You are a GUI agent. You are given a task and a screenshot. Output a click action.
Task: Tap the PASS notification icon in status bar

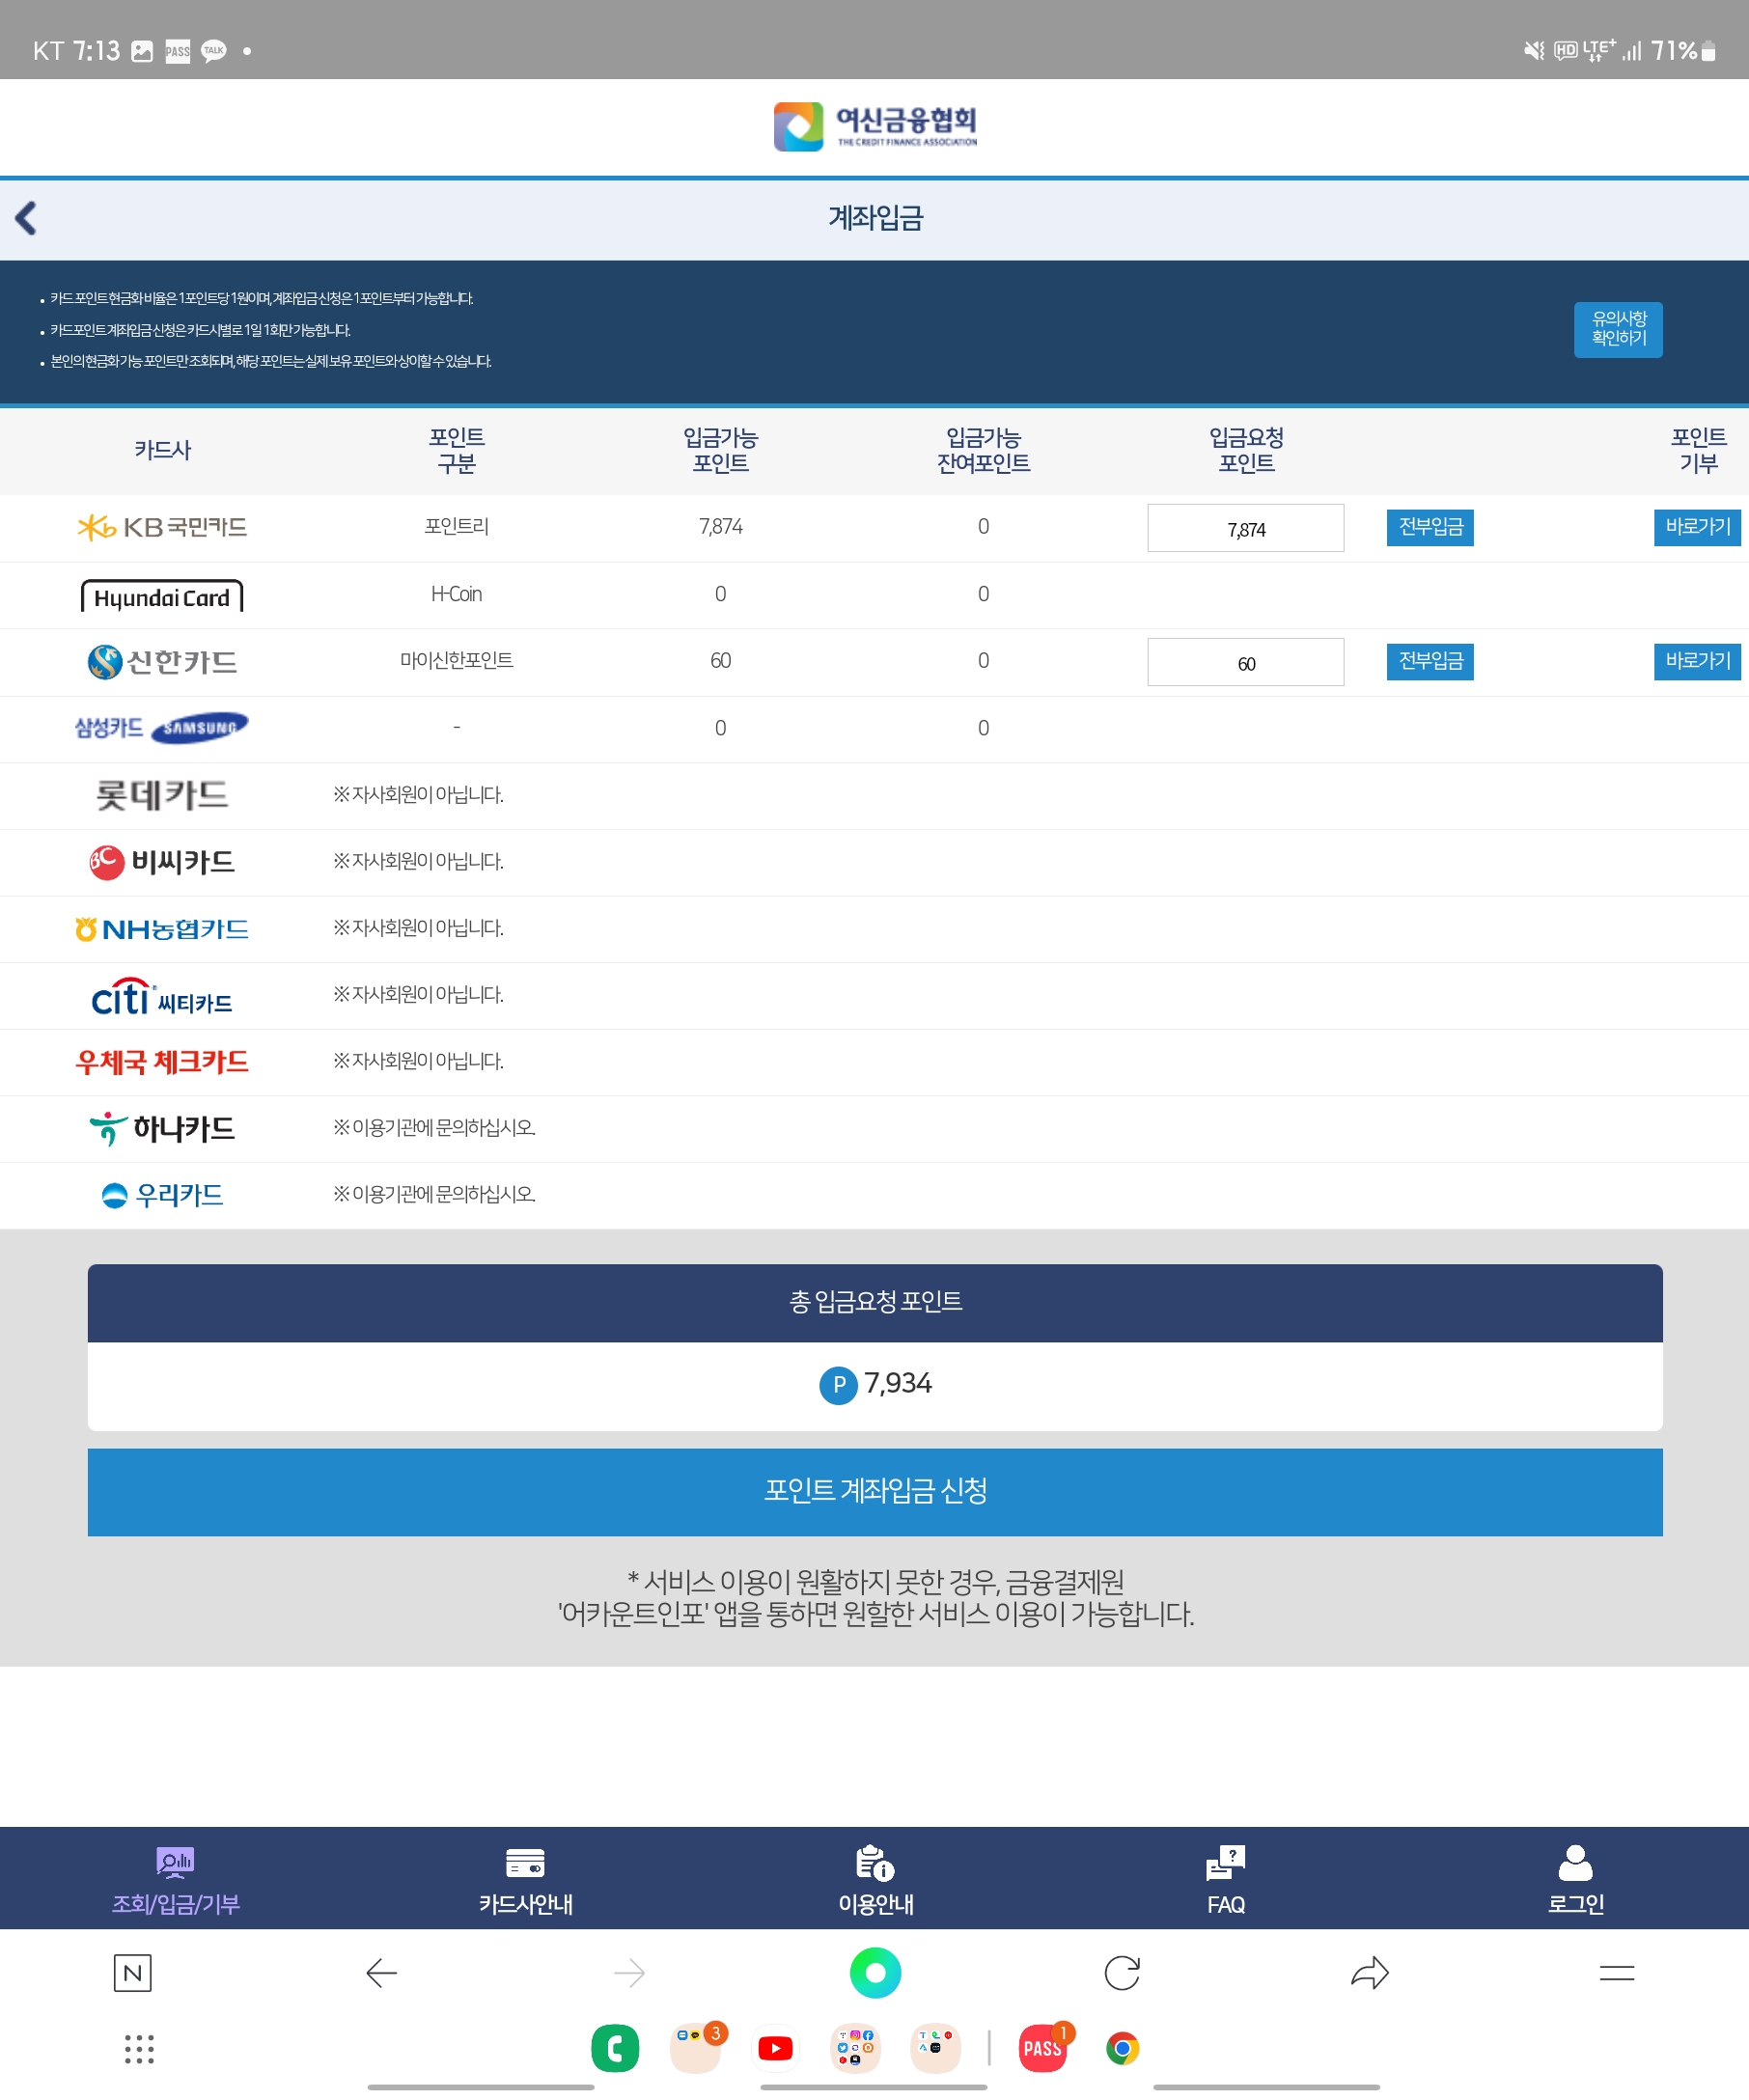(178, 51)
